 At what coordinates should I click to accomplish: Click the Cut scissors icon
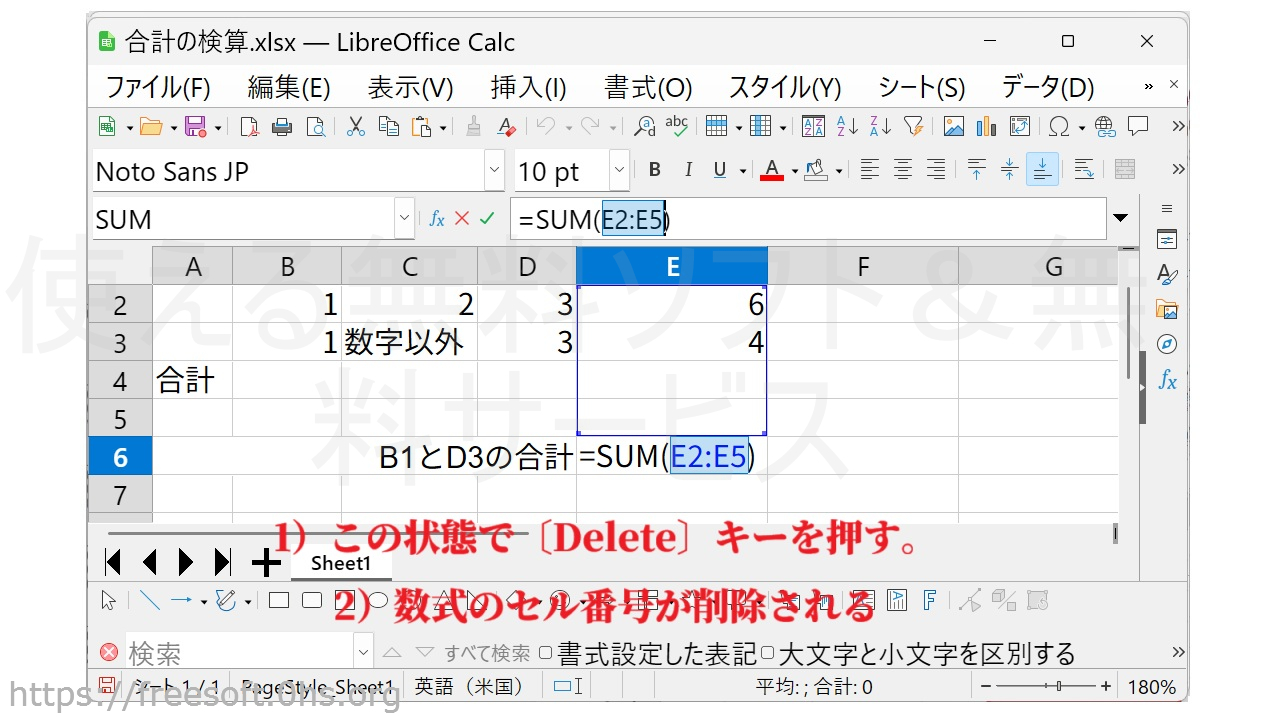(355, 127)
